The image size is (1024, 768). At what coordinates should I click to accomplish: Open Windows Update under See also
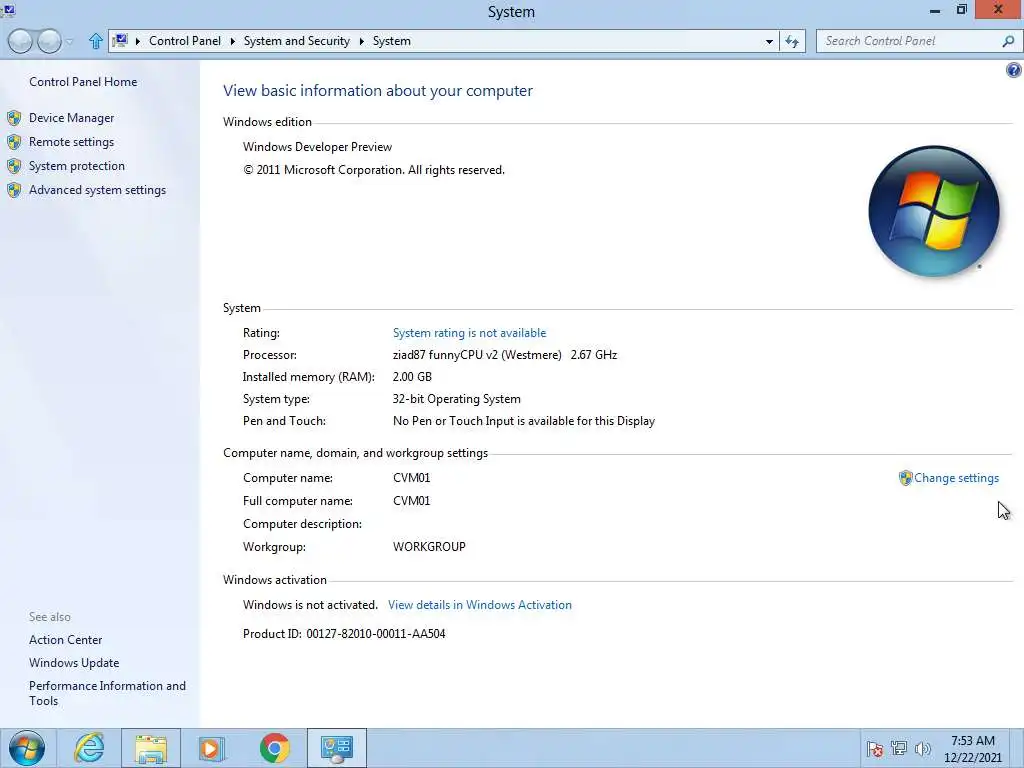(74, 663)
